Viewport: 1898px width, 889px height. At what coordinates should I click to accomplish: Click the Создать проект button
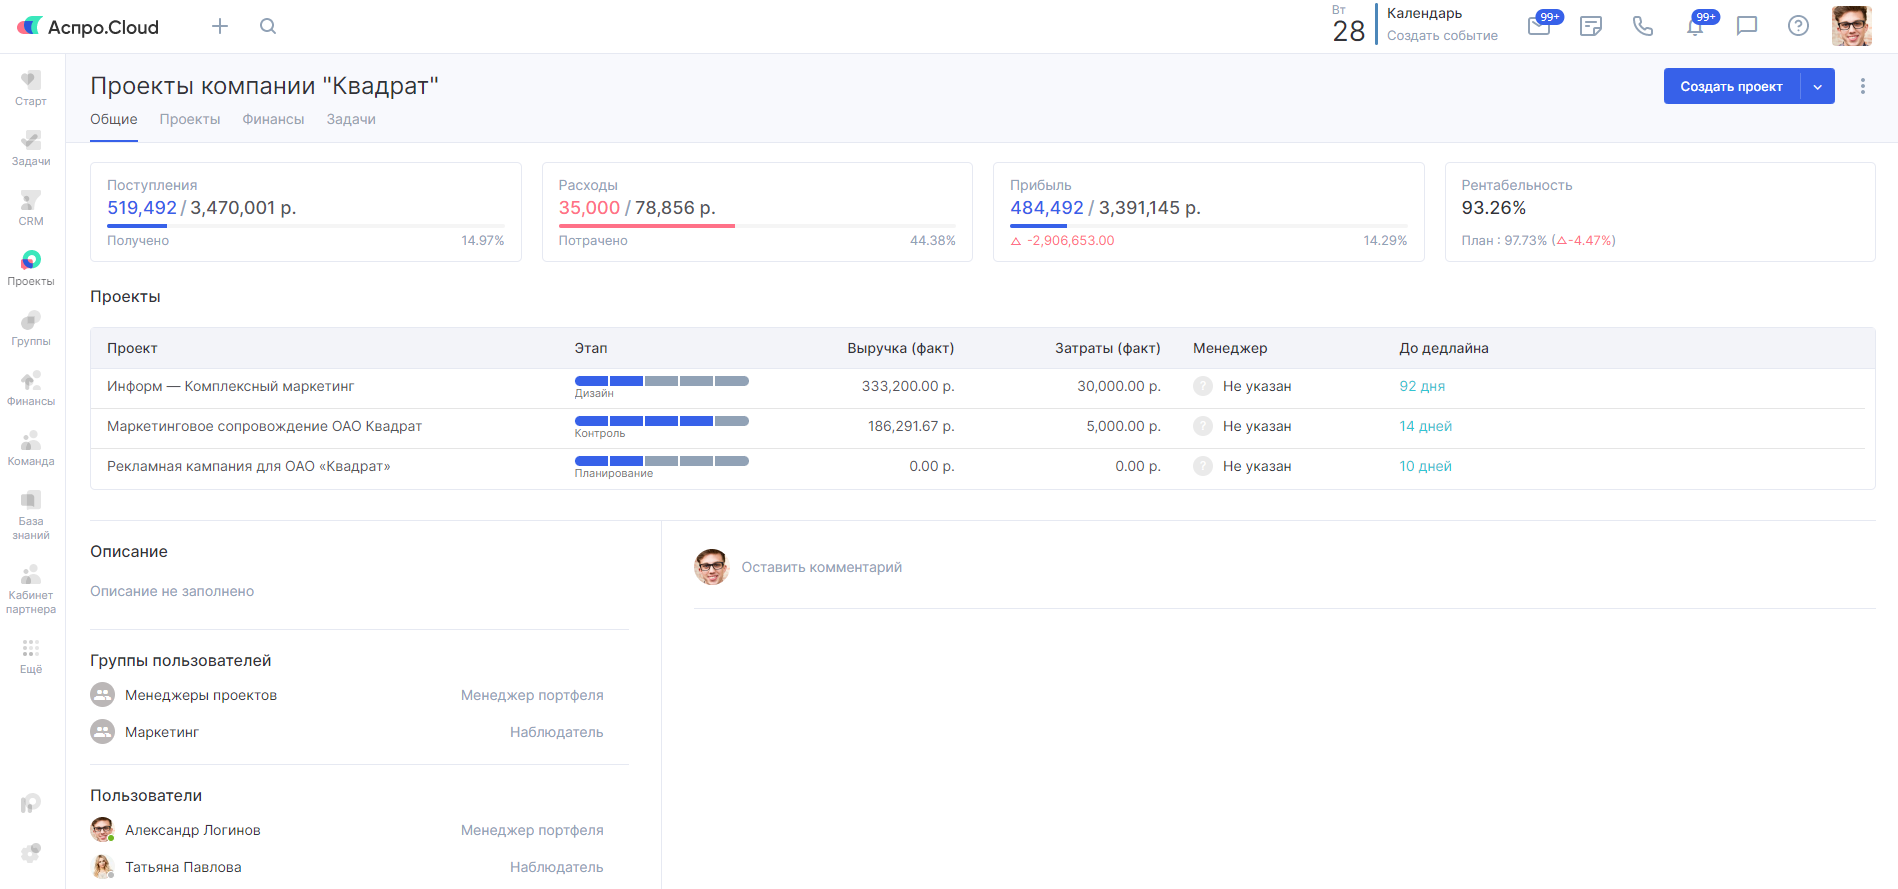point(1731,87)
